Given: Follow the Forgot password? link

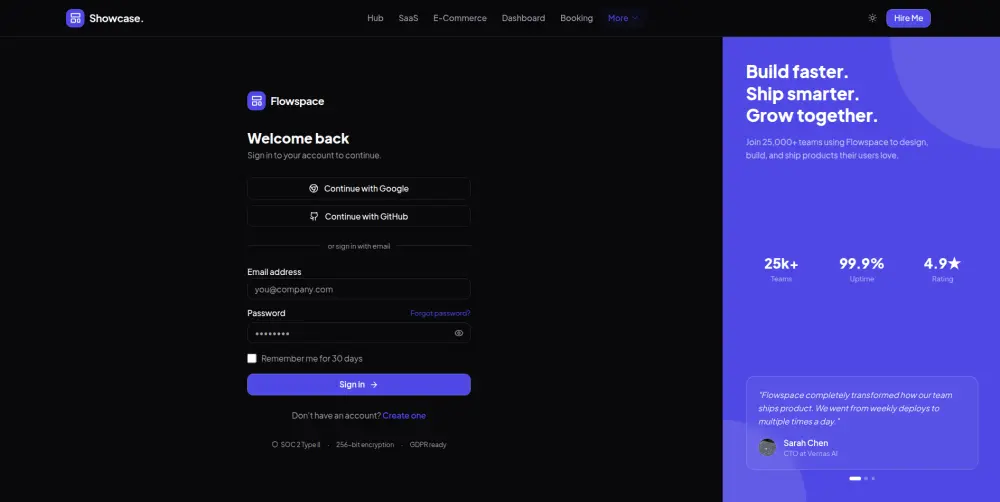Looking at the screenshot, I should pyautogui.click(x=440, y=313).
